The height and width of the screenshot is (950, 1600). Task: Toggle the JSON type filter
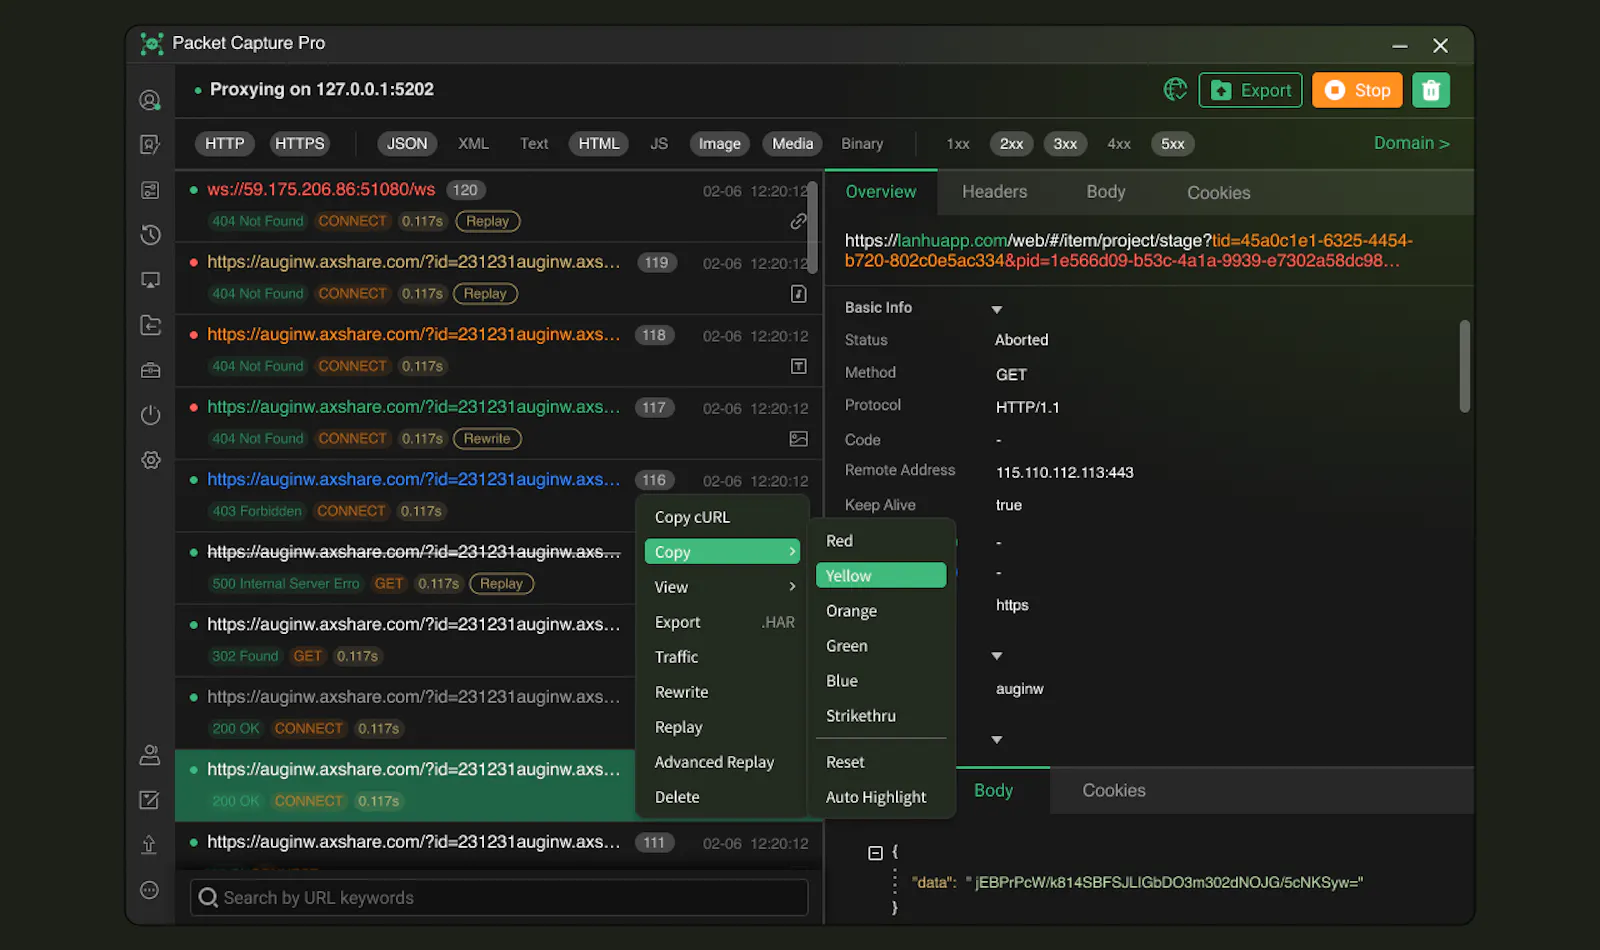pos(407,144)
